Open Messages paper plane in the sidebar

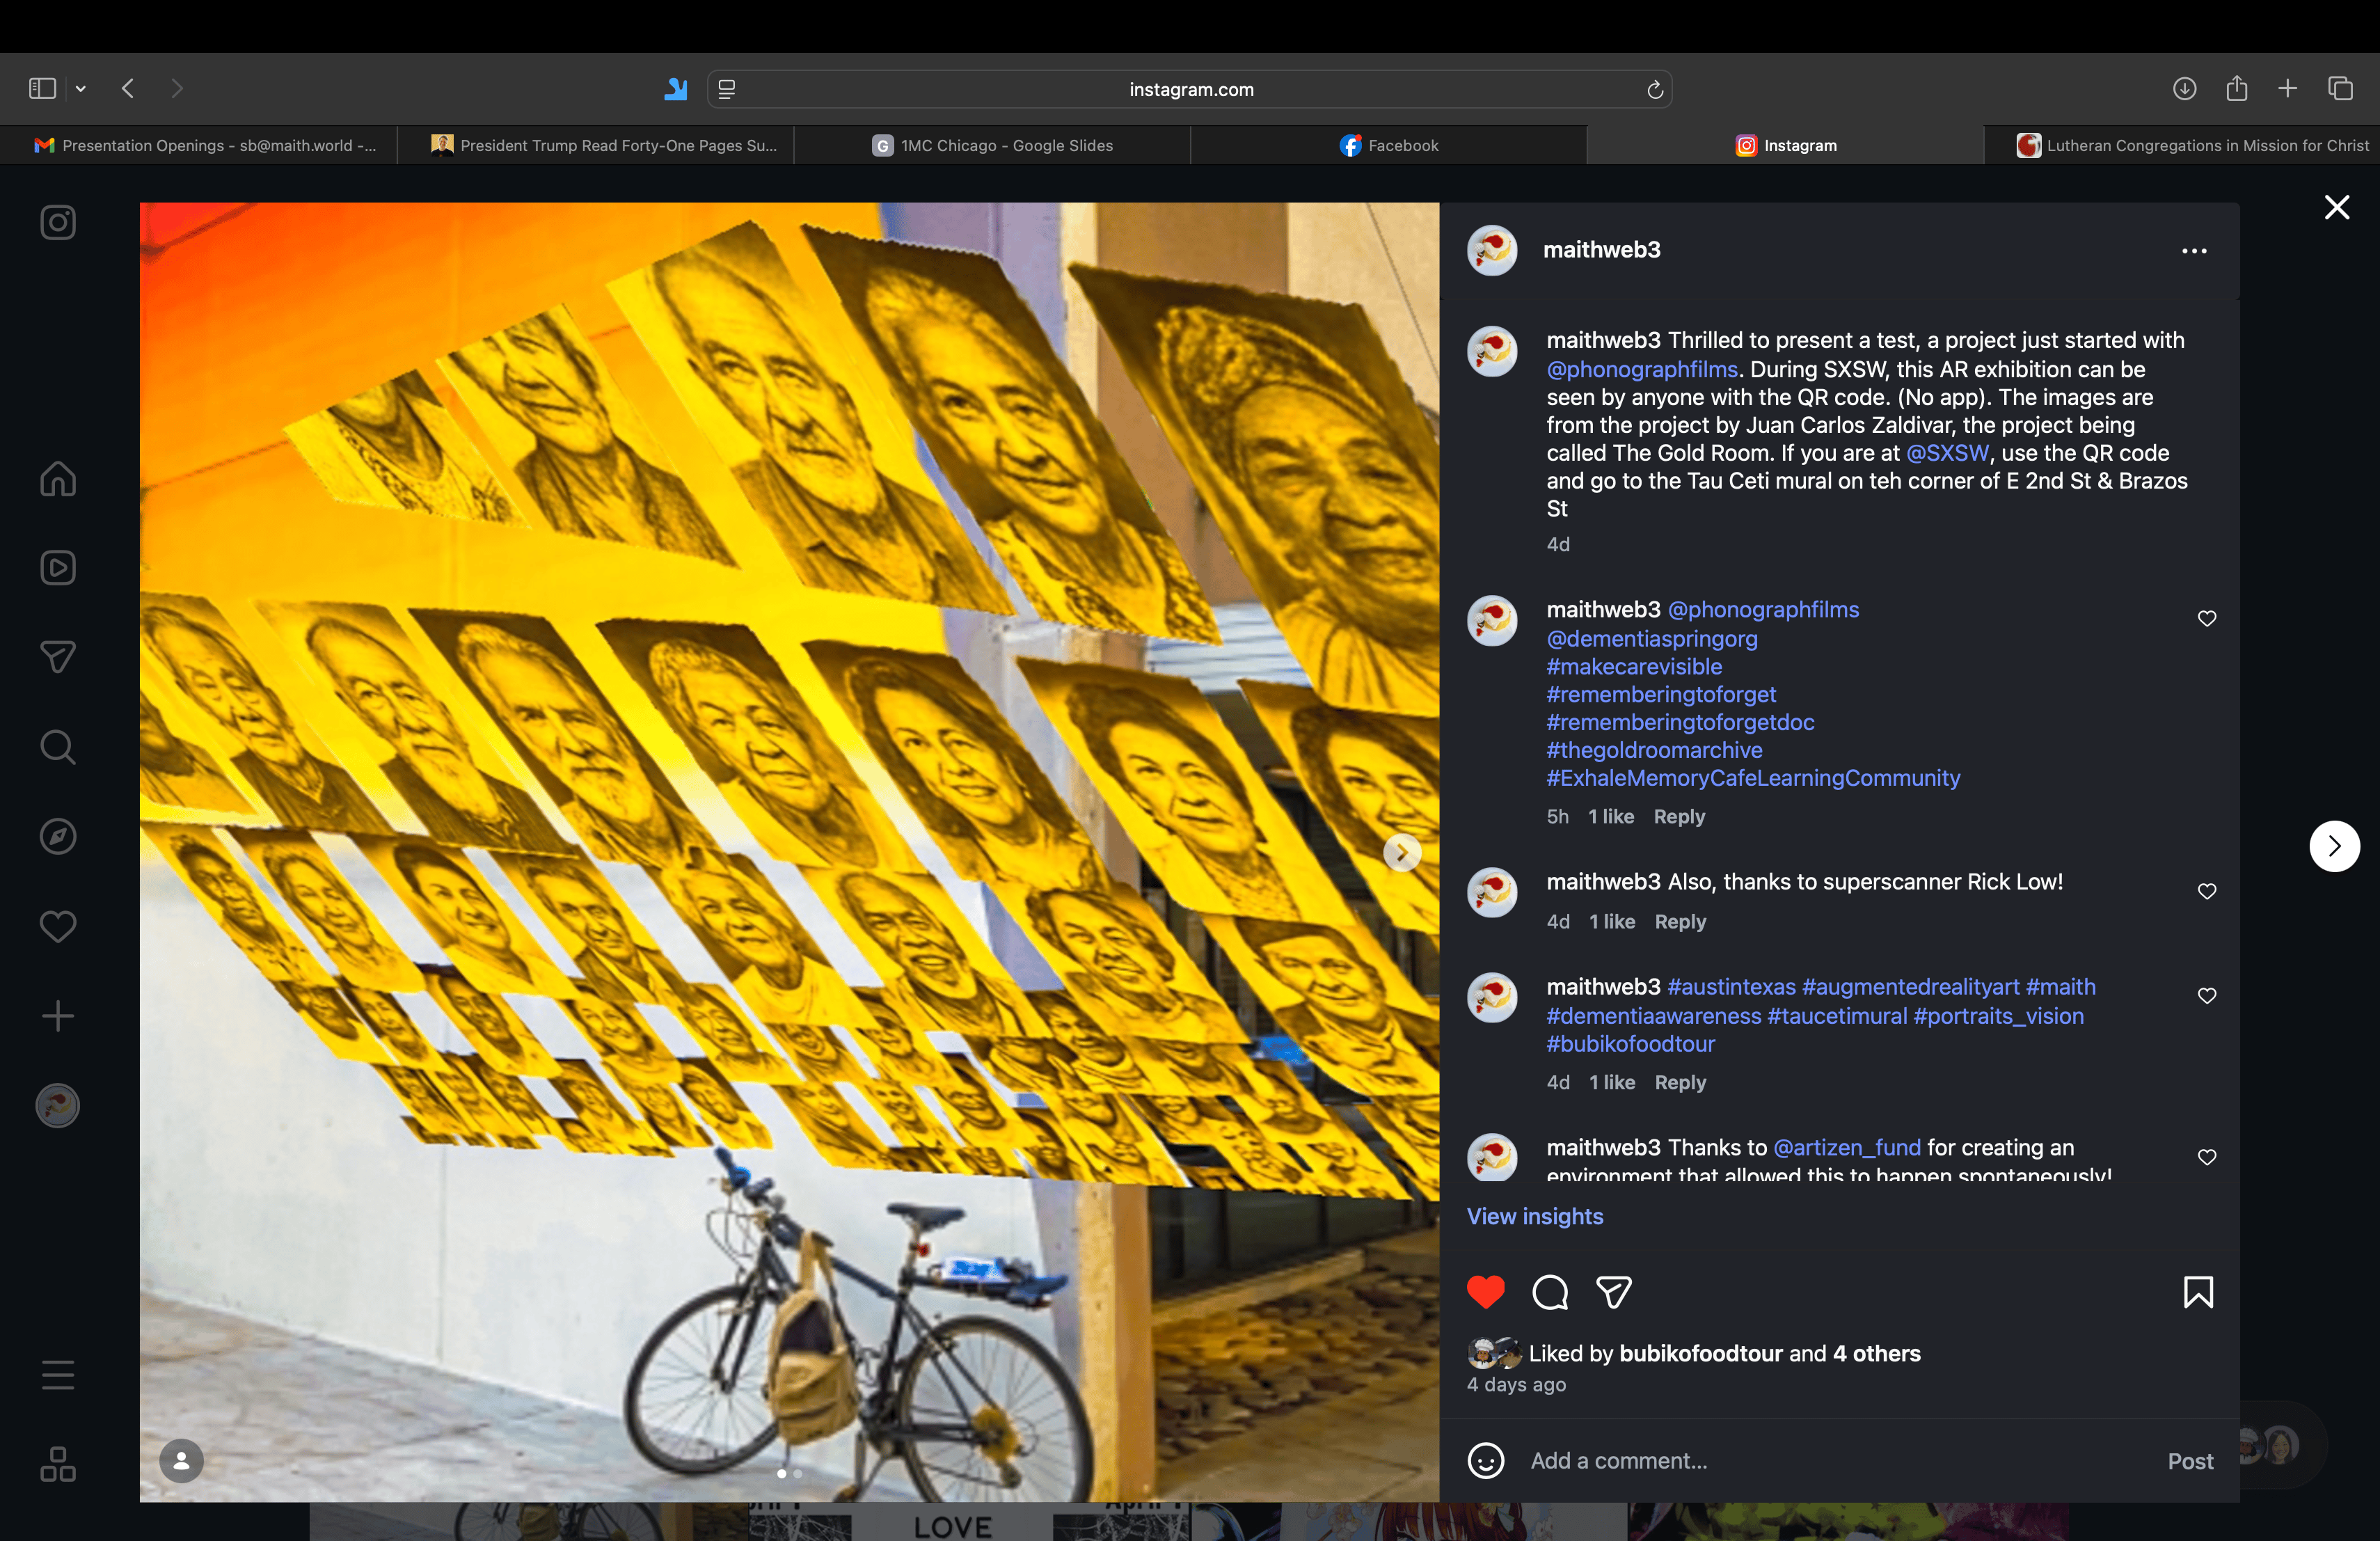(58, 657)
